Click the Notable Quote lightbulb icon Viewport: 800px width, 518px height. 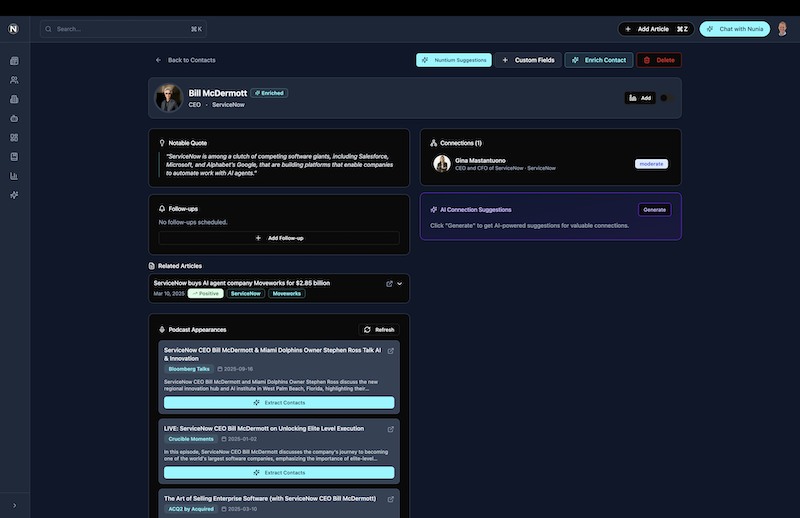162,143
